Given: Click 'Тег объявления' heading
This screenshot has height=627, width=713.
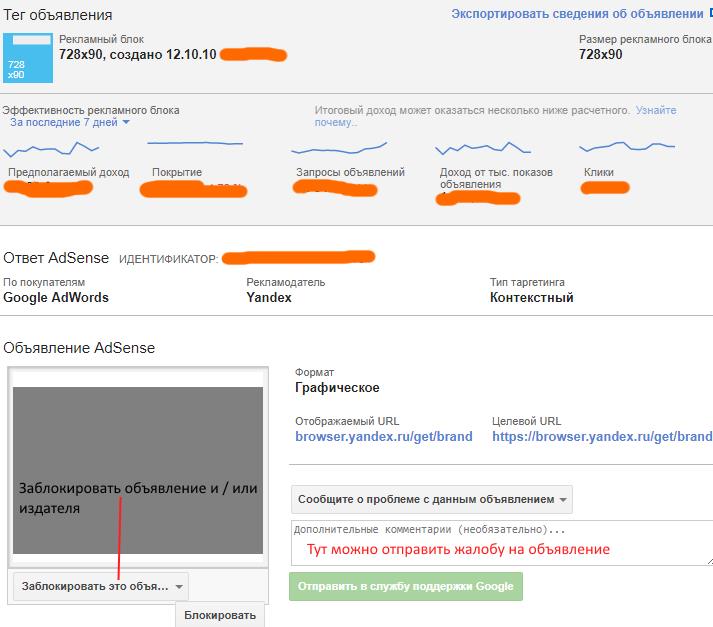Looking at the screenshot, I should tap(58, 15).
